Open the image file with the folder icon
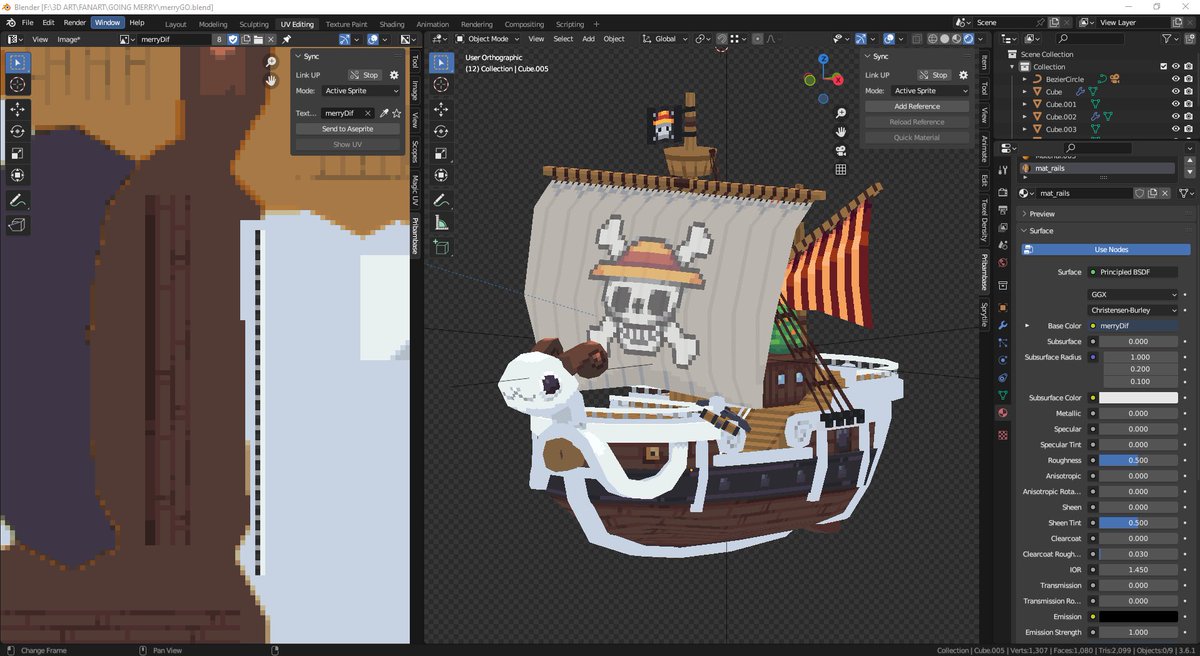 coord(257,39)
